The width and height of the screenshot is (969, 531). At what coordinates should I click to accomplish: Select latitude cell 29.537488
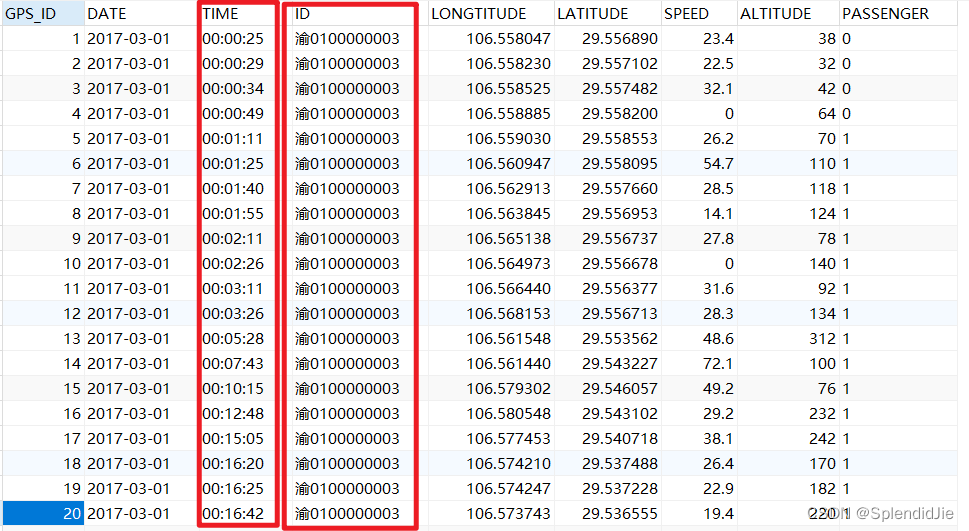tap(620, 464)
